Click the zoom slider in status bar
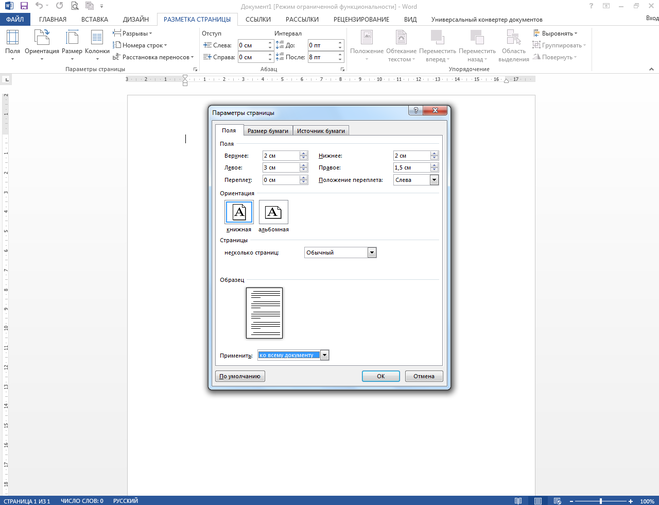 pyautogui.click(x=601, y=500)
